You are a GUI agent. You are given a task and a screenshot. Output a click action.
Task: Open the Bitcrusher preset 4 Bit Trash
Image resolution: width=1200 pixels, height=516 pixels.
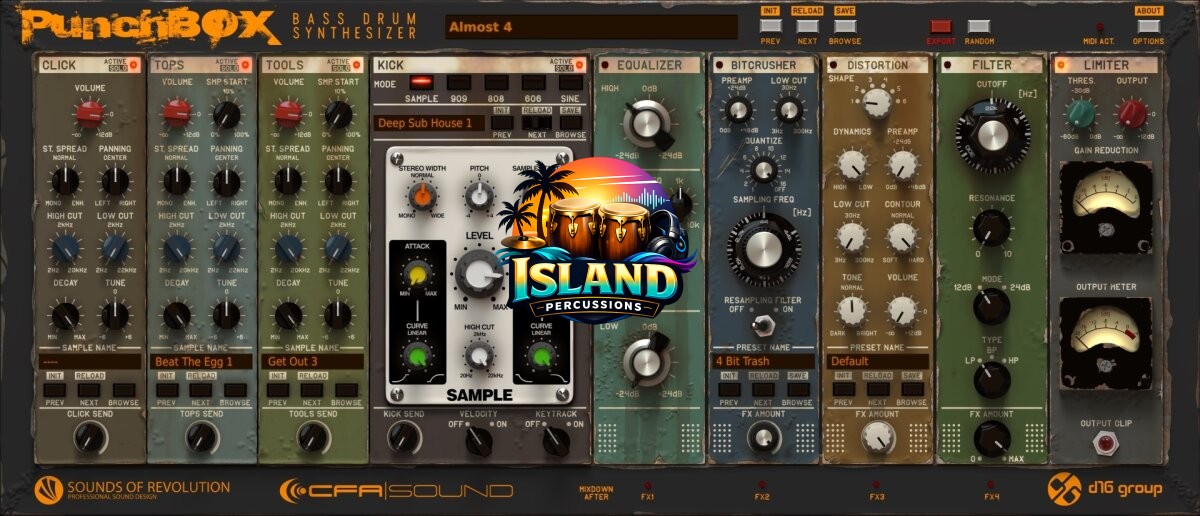tap(764, 361)
